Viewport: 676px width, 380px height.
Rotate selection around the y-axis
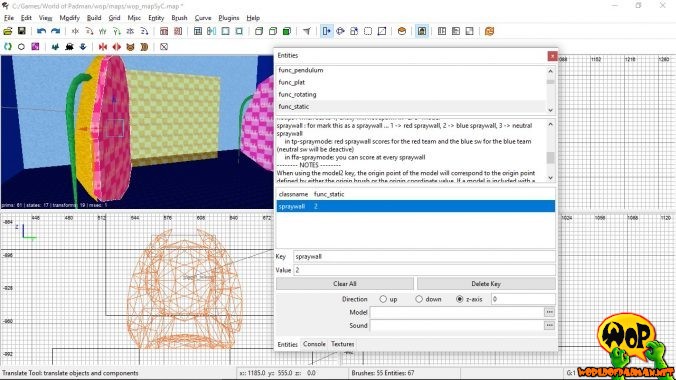[x=116, y=31]
